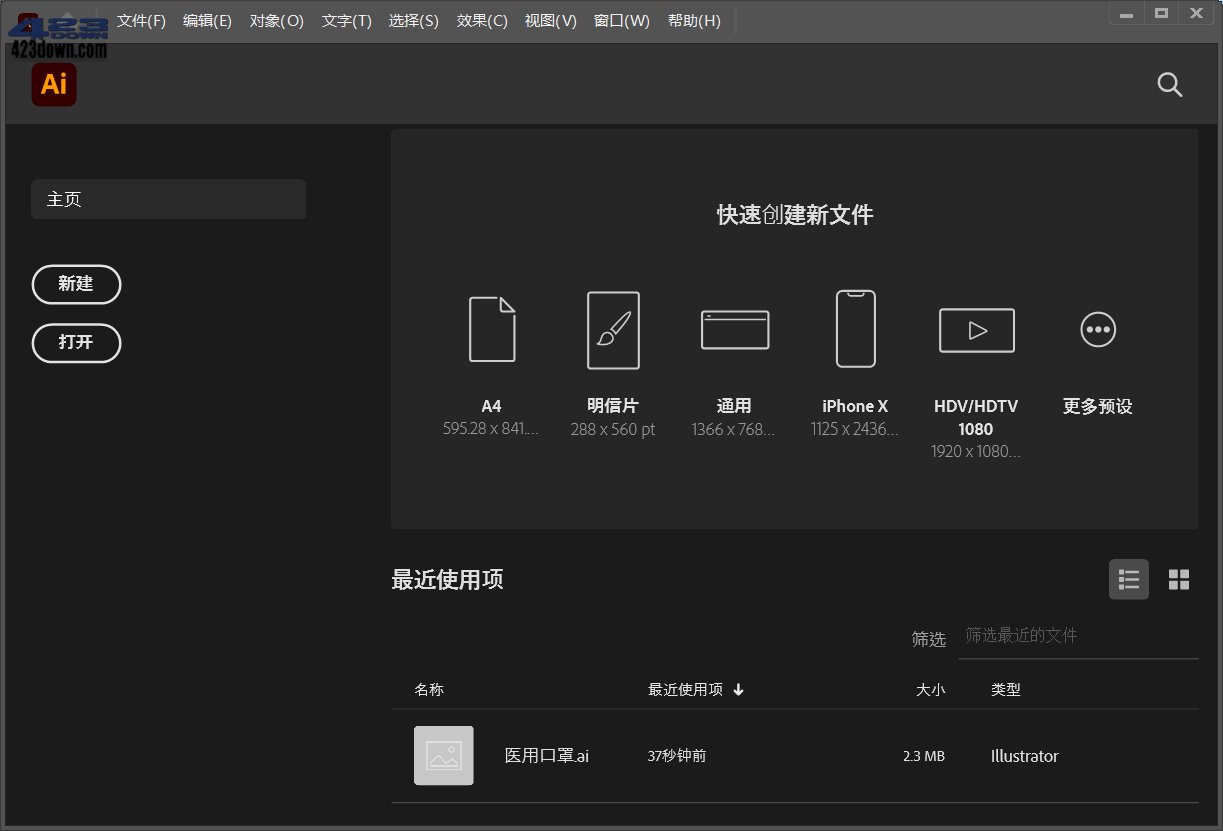Open the 窗口(W) menu
Screen dimensions: 1223x831
pyautogui.click(x=621, y=20)
